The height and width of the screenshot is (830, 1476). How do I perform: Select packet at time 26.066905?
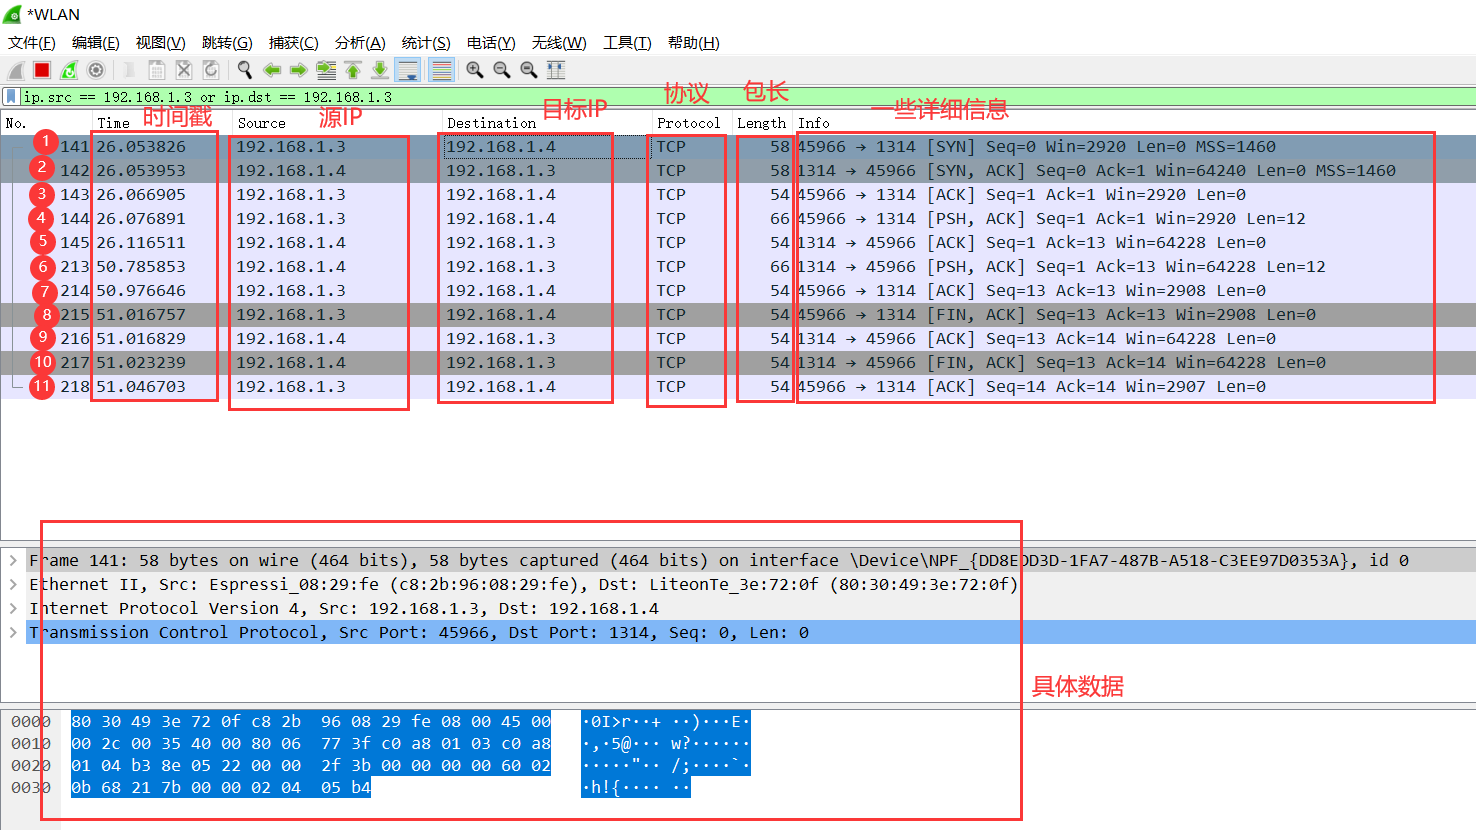[738, 195]
